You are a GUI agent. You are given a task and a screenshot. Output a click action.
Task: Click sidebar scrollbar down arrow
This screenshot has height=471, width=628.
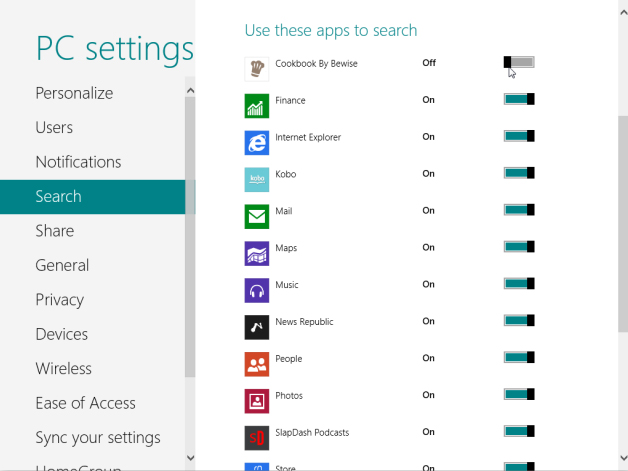pyautogui.click(x=191, y=457)
